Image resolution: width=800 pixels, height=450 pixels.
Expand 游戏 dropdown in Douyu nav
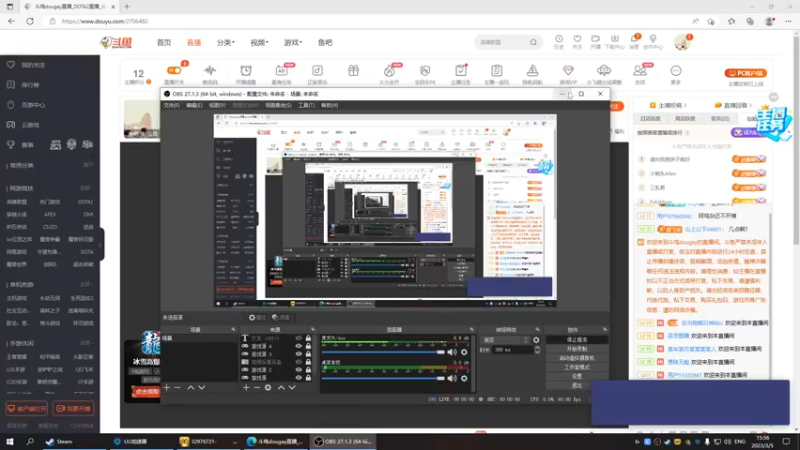pos(293,42)
